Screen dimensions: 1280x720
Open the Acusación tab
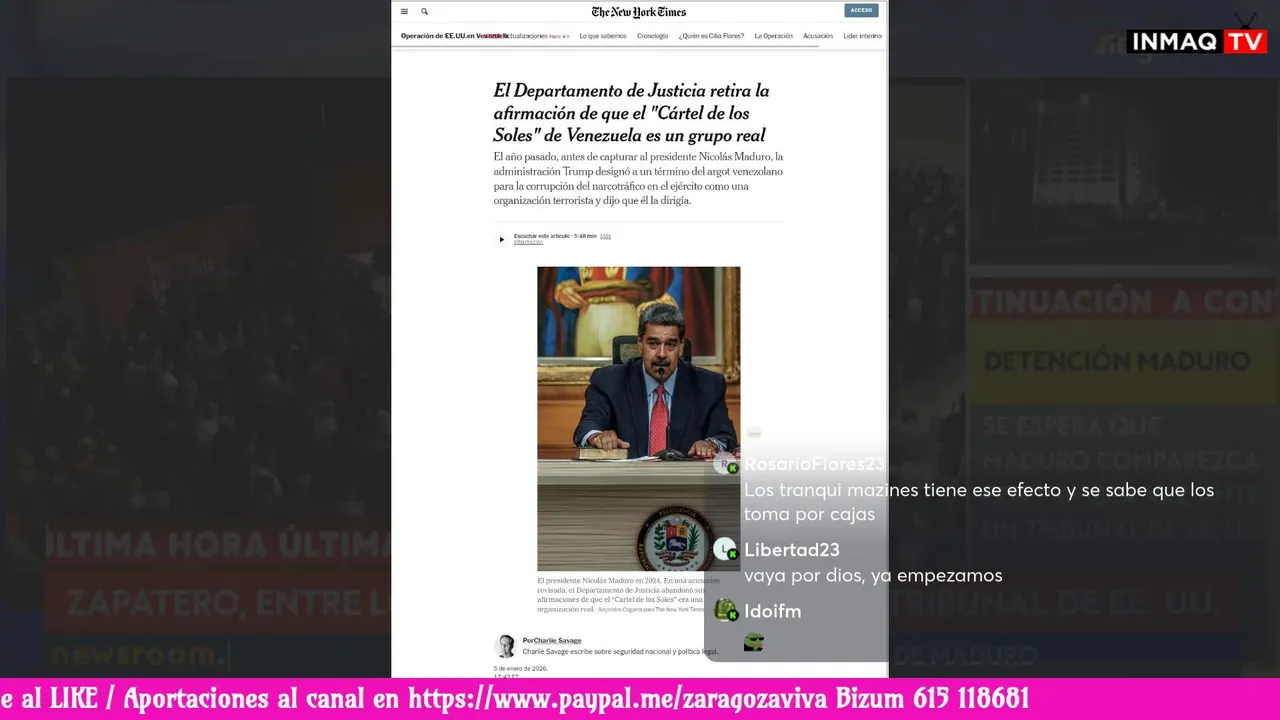pyautogui.click(x=818, y=36)
